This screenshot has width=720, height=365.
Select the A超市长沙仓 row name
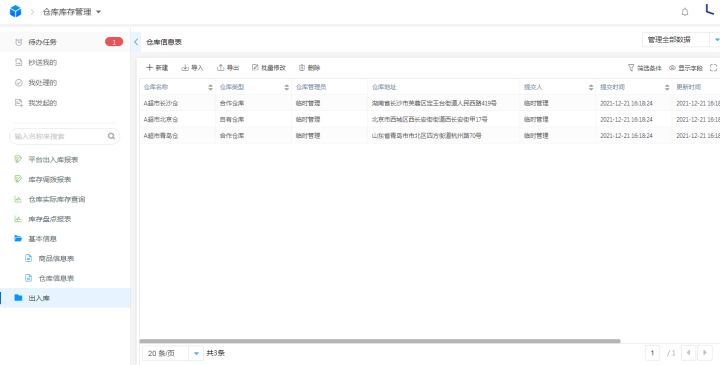tap(161, 103)
